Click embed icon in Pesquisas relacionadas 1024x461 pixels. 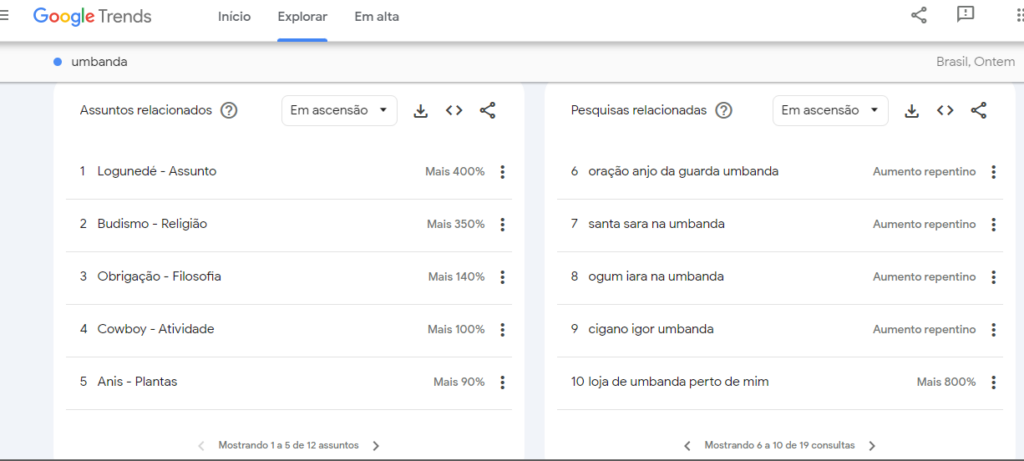click(945, 111)
